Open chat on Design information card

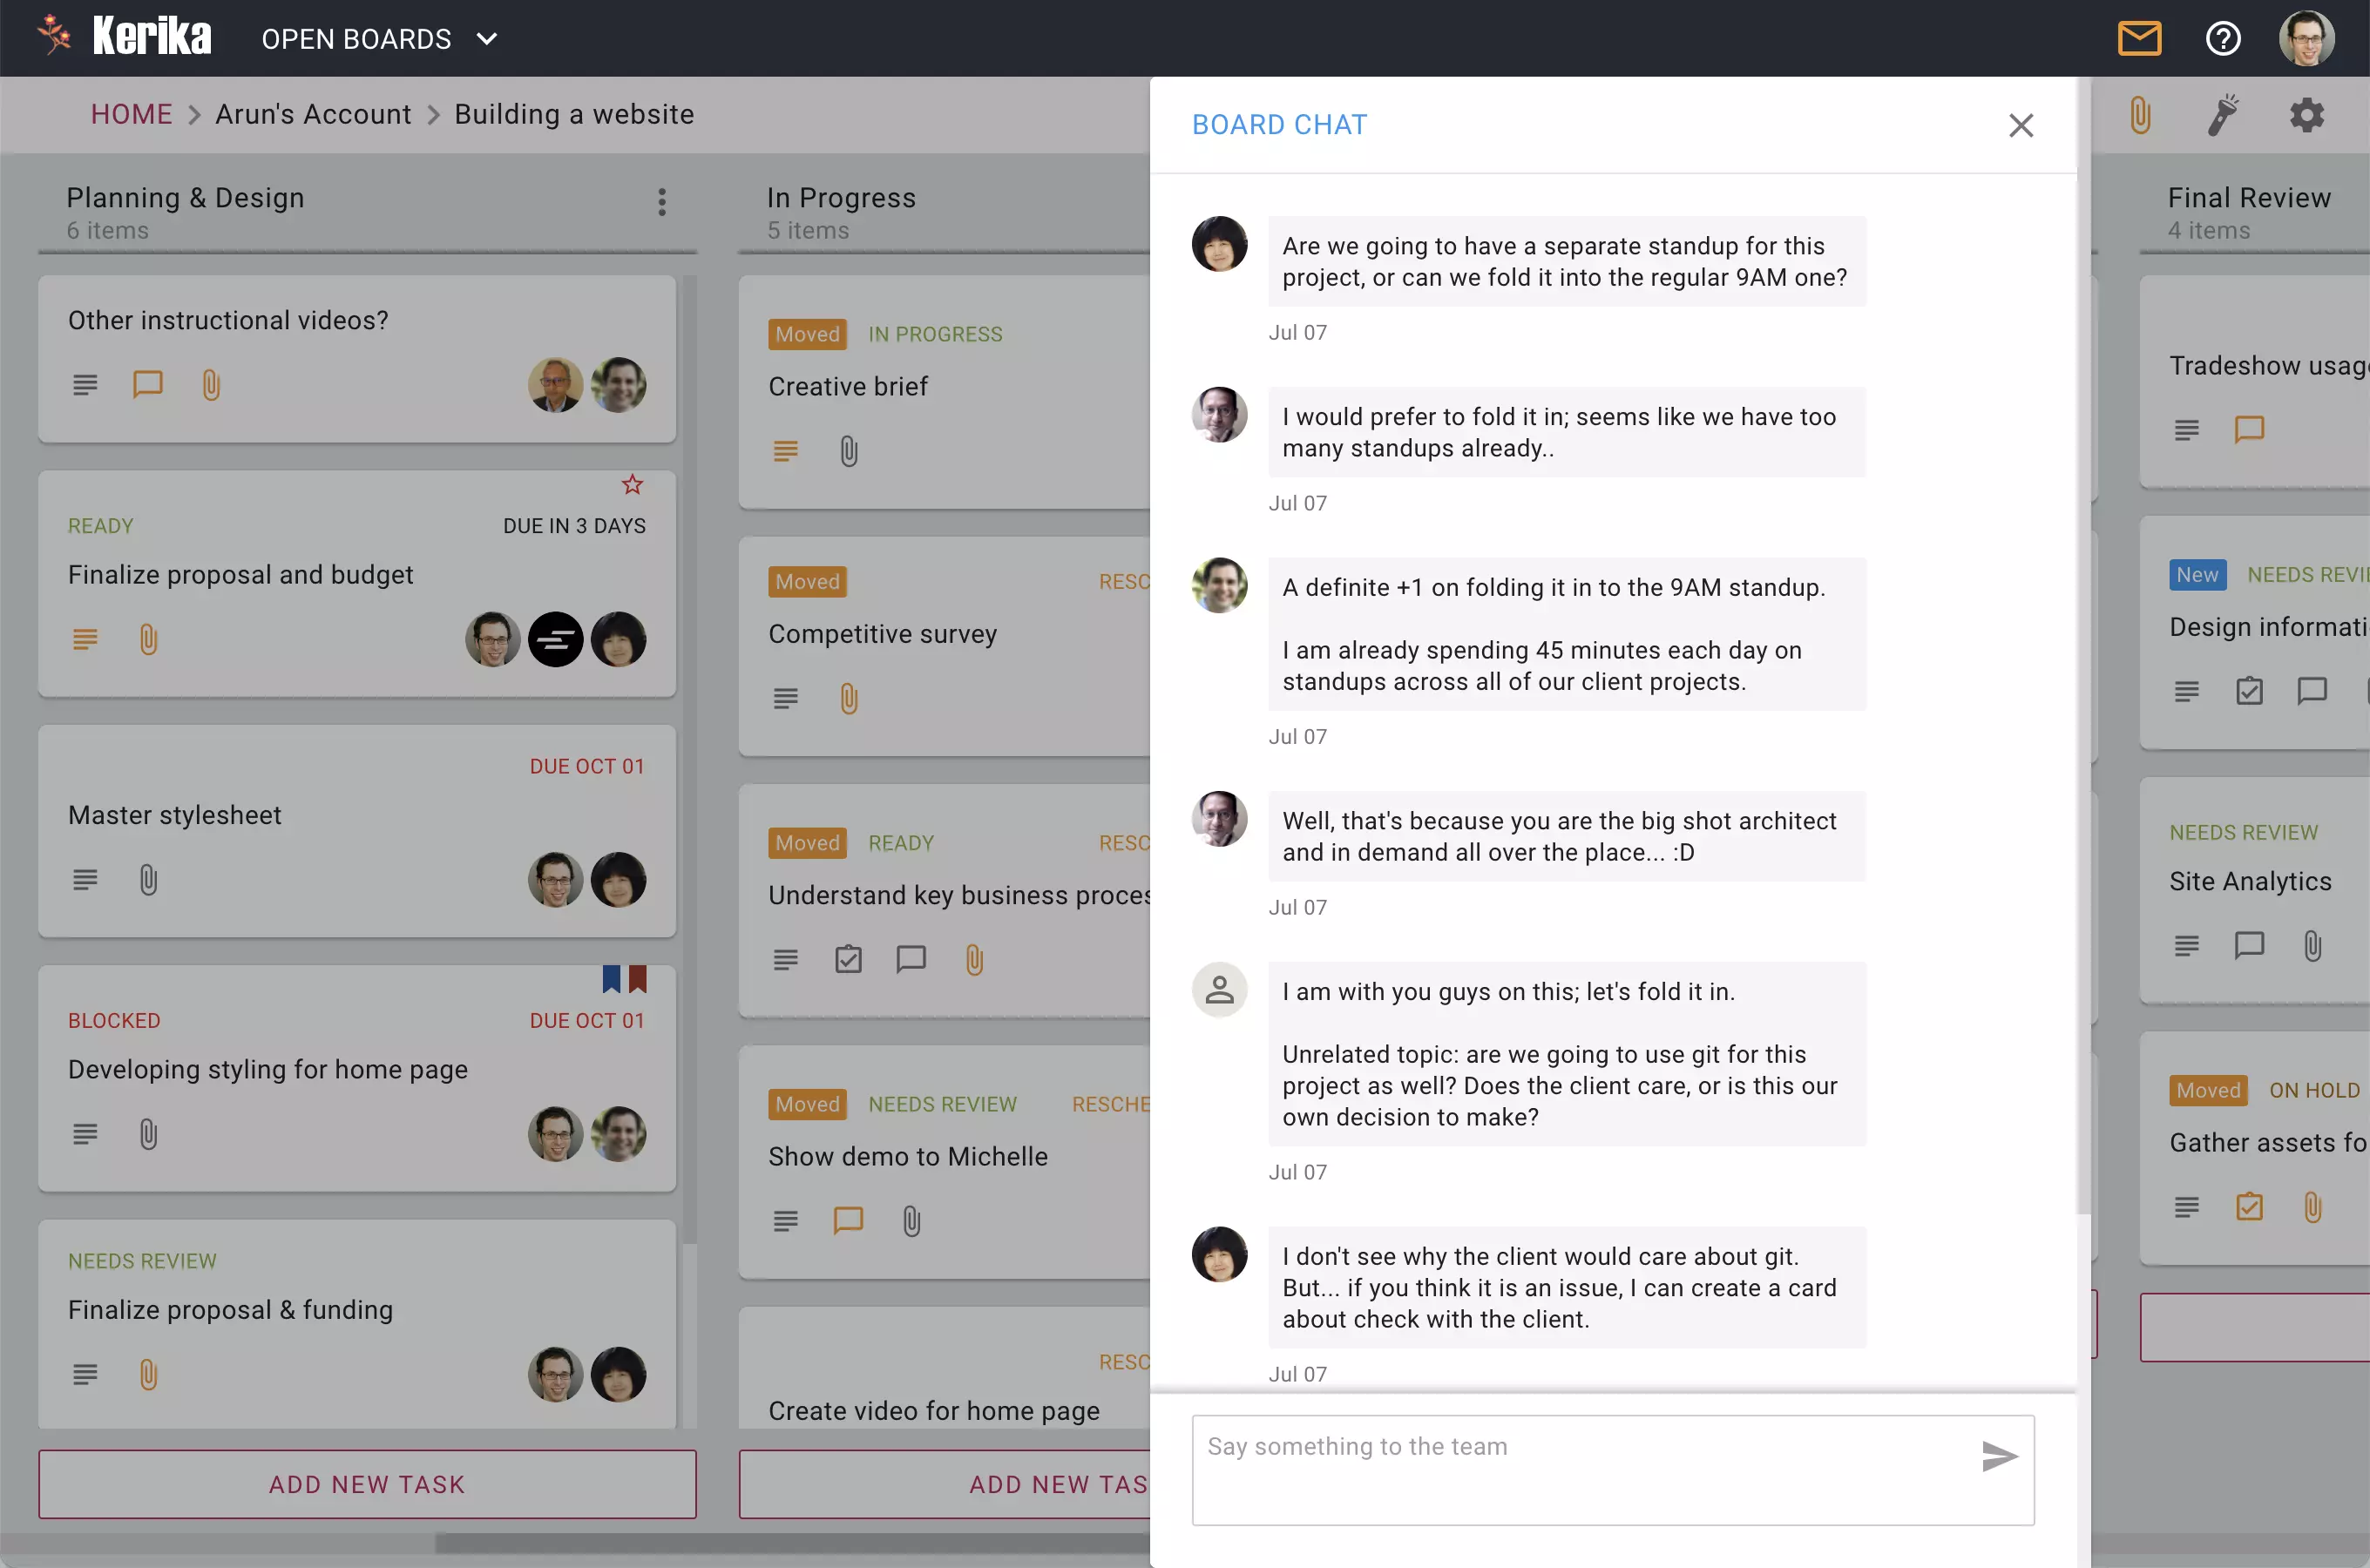click(x=2312, y=691)
